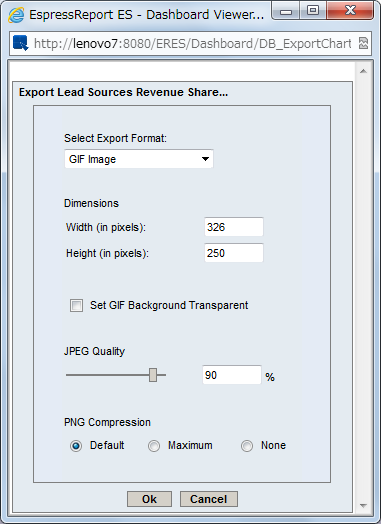Close the Dashboard Viewer window

[x=350, y=11]
